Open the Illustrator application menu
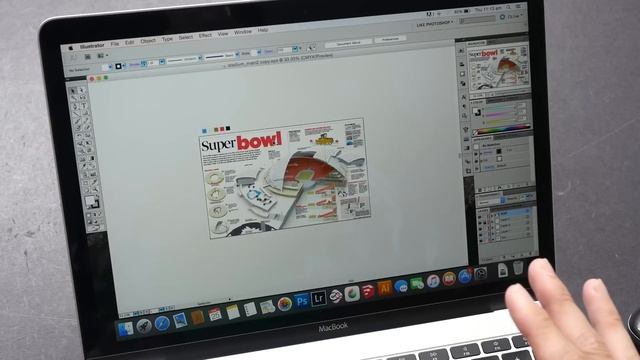Image resolution: width=640 pixels, height=360 pixels. click(x=92, y=46)
